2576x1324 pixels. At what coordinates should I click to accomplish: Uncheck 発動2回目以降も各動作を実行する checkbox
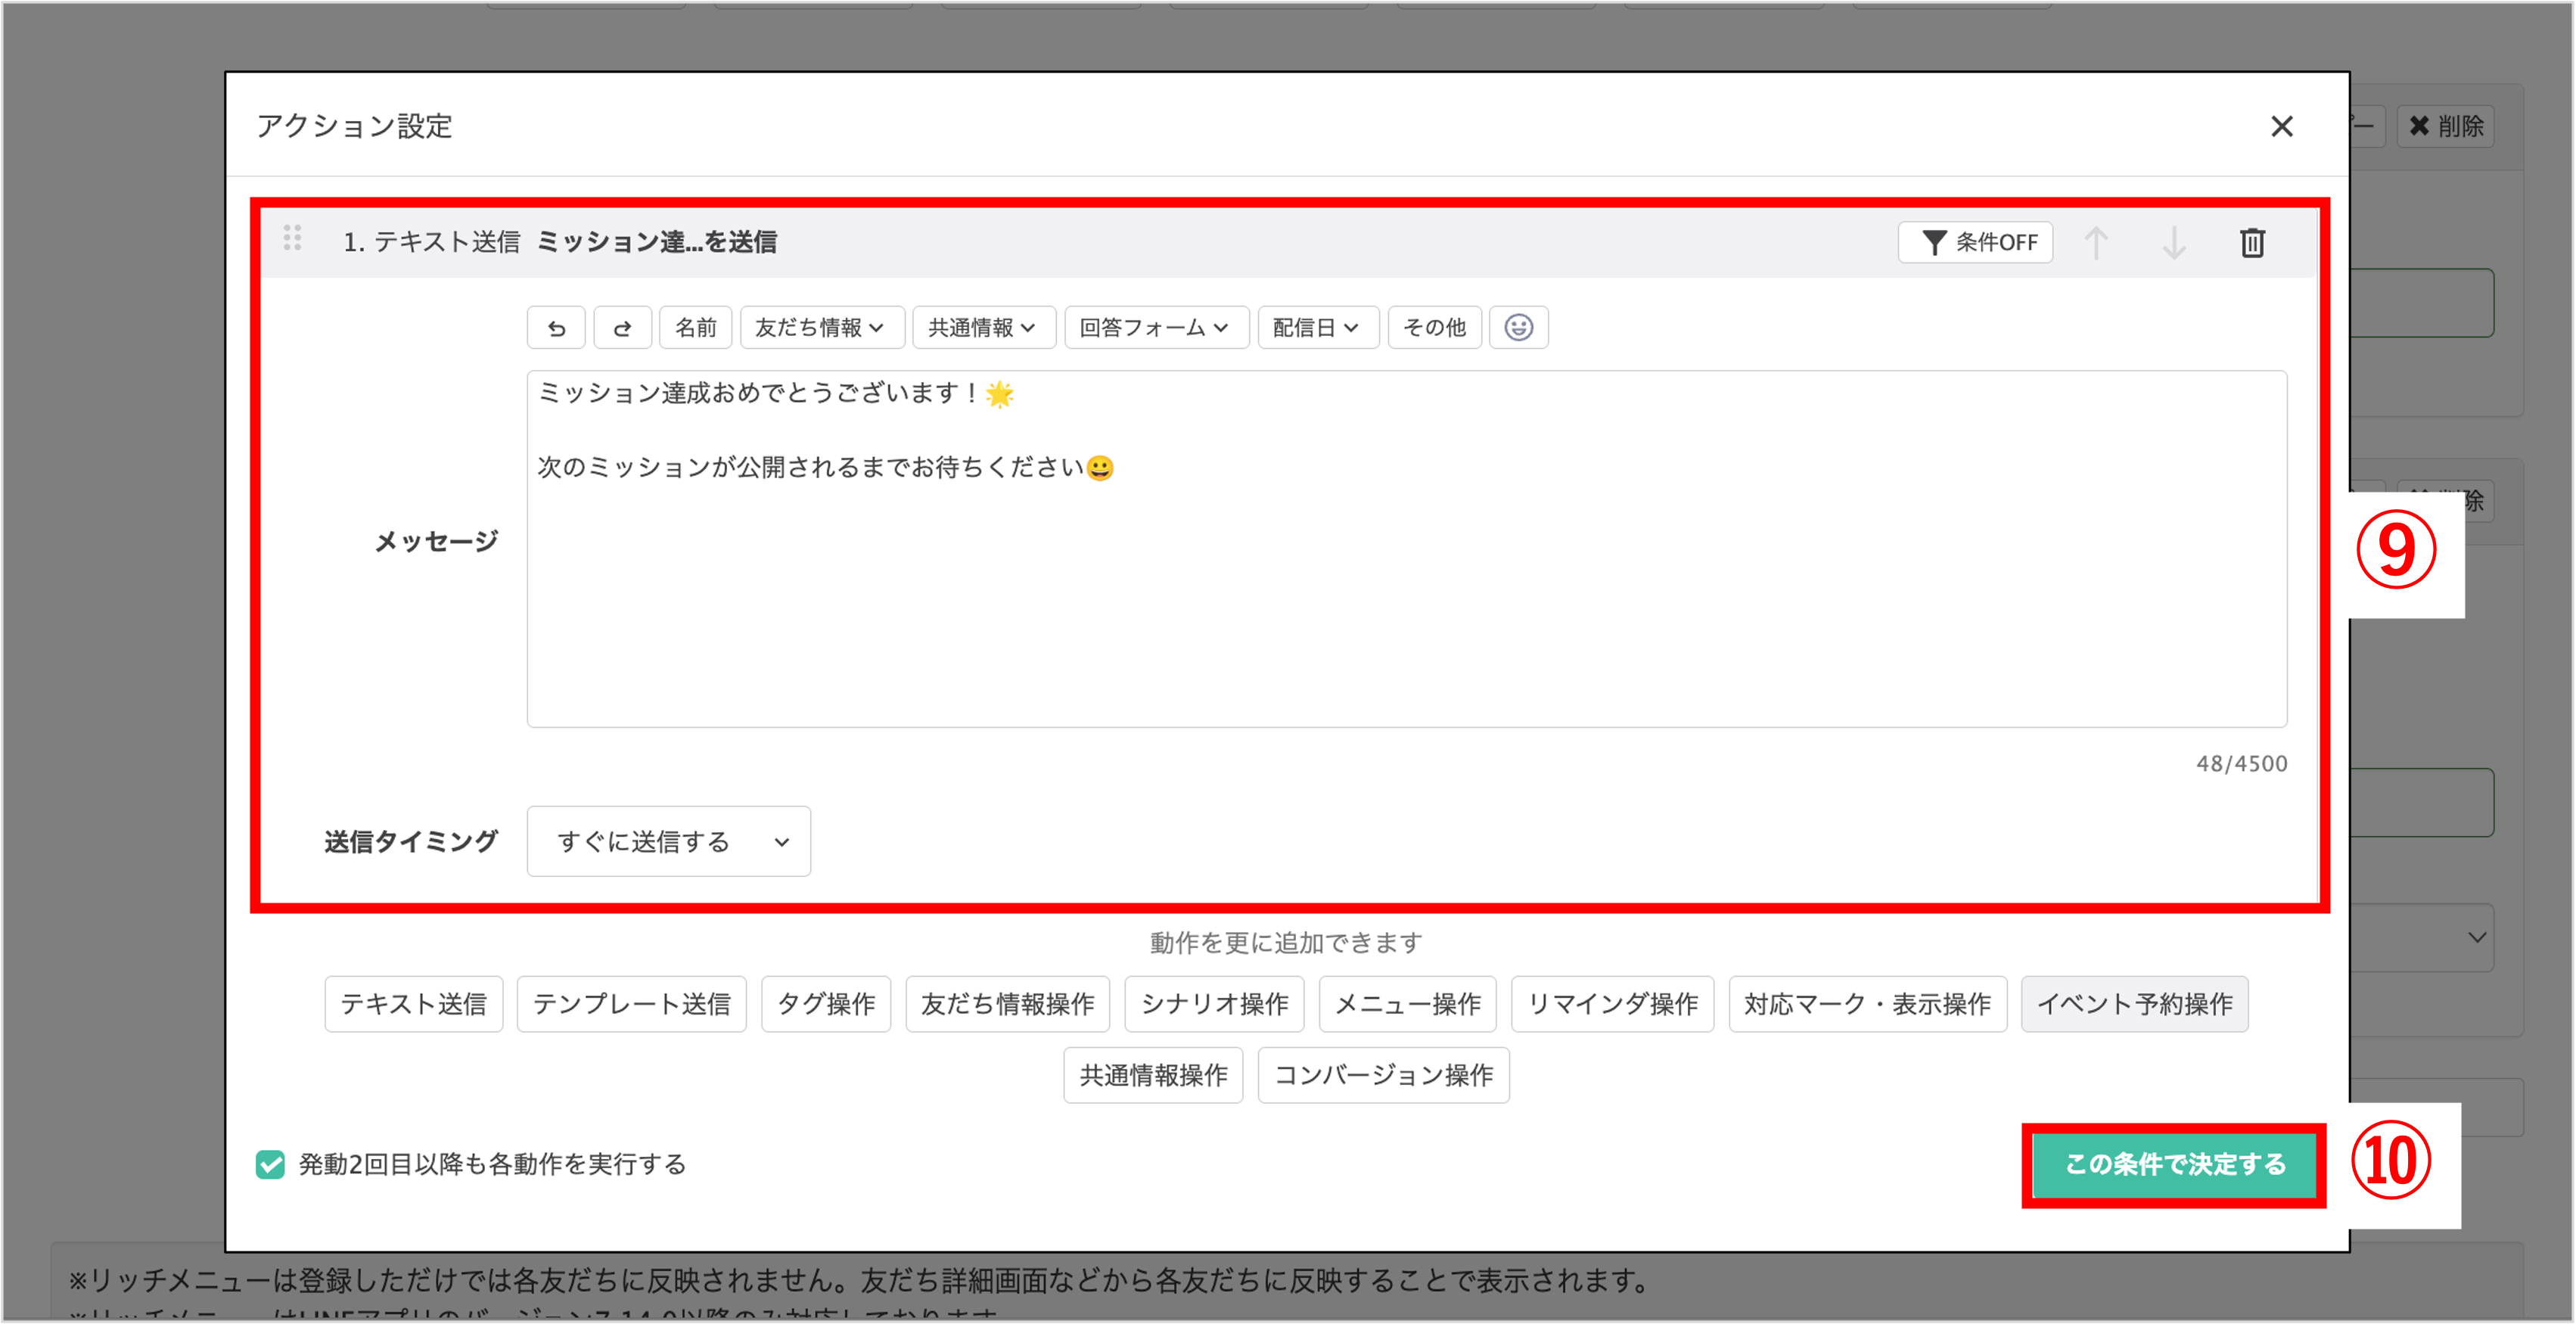click(270, 1164)
